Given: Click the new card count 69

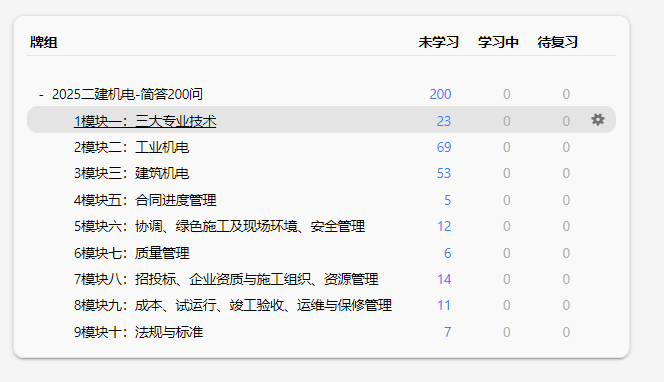Looking at the screenshot, I should pos(444,147).
